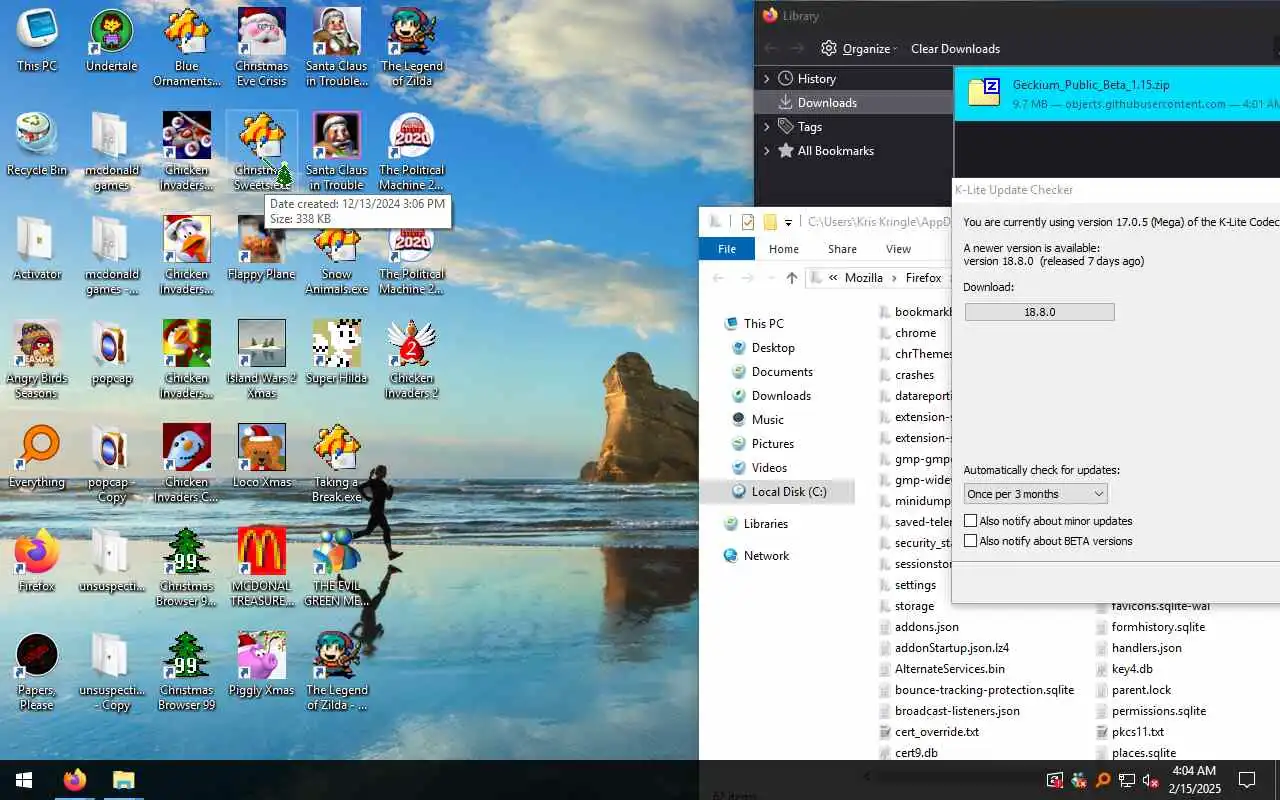Open File Explorer from the taskbar
Viewport: 1280px width, 800px height.
123,780
